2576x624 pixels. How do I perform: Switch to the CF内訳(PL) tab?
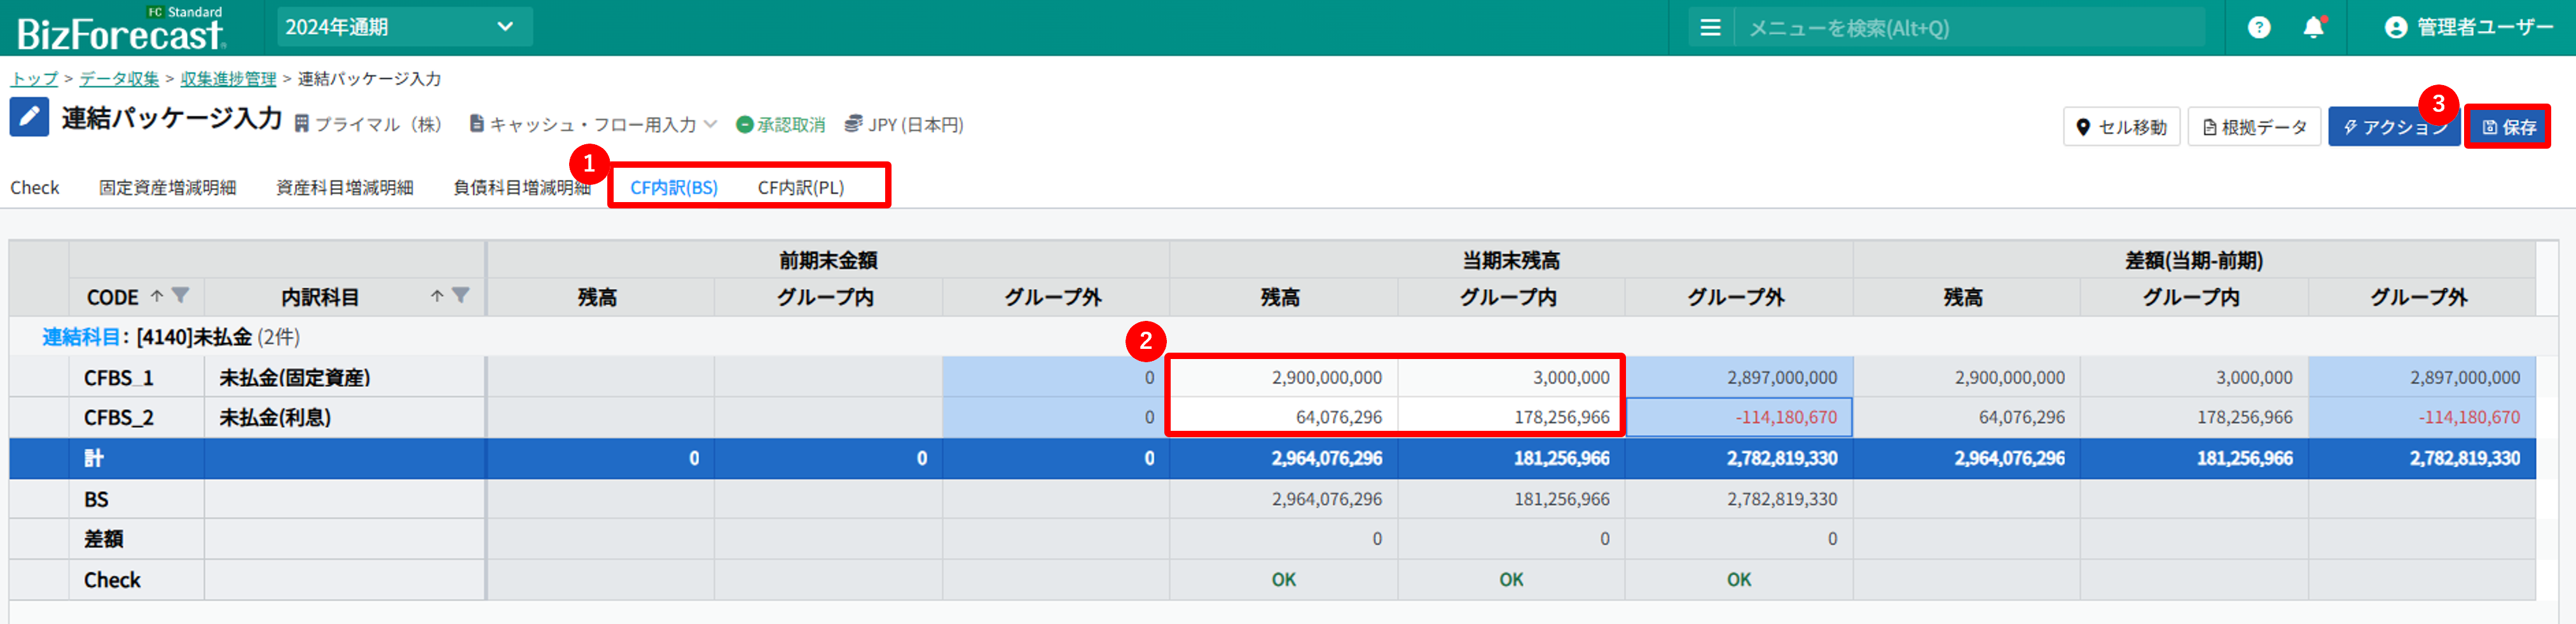(800, 188)
